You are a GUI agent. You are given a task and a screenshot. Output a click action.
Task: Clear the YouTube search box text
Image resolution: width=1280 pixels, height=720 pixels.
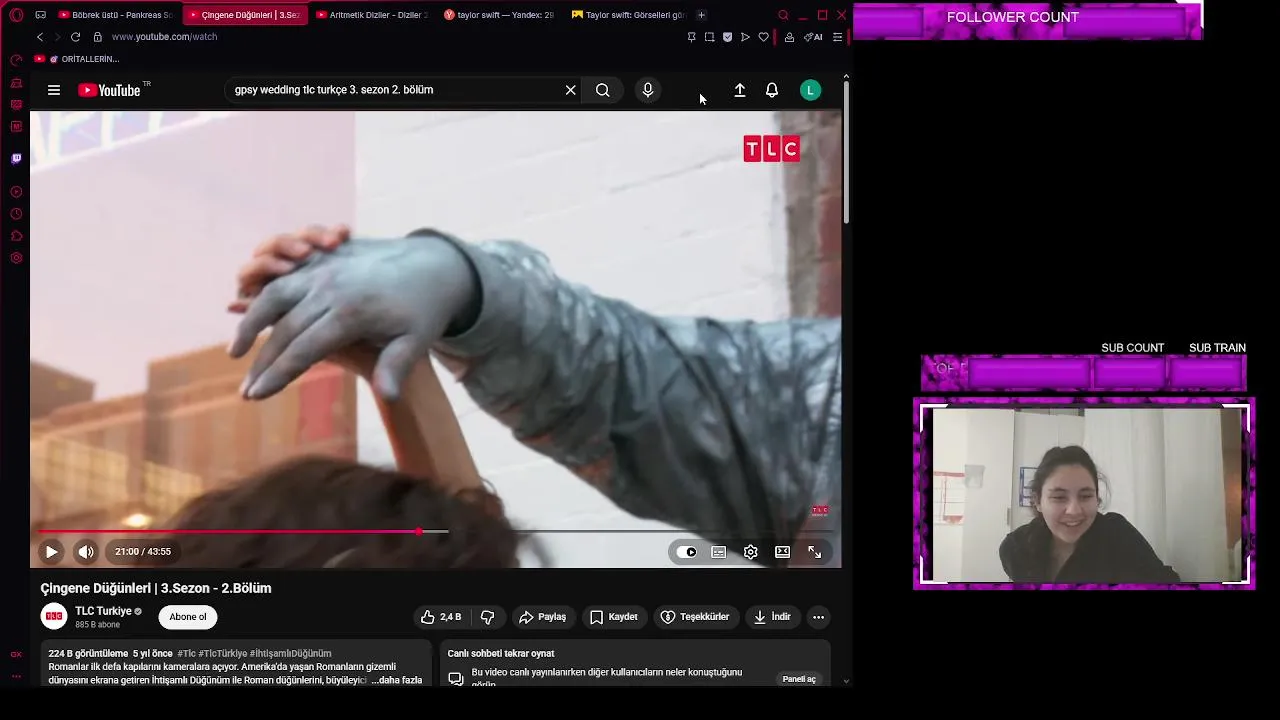coord(570,90)
